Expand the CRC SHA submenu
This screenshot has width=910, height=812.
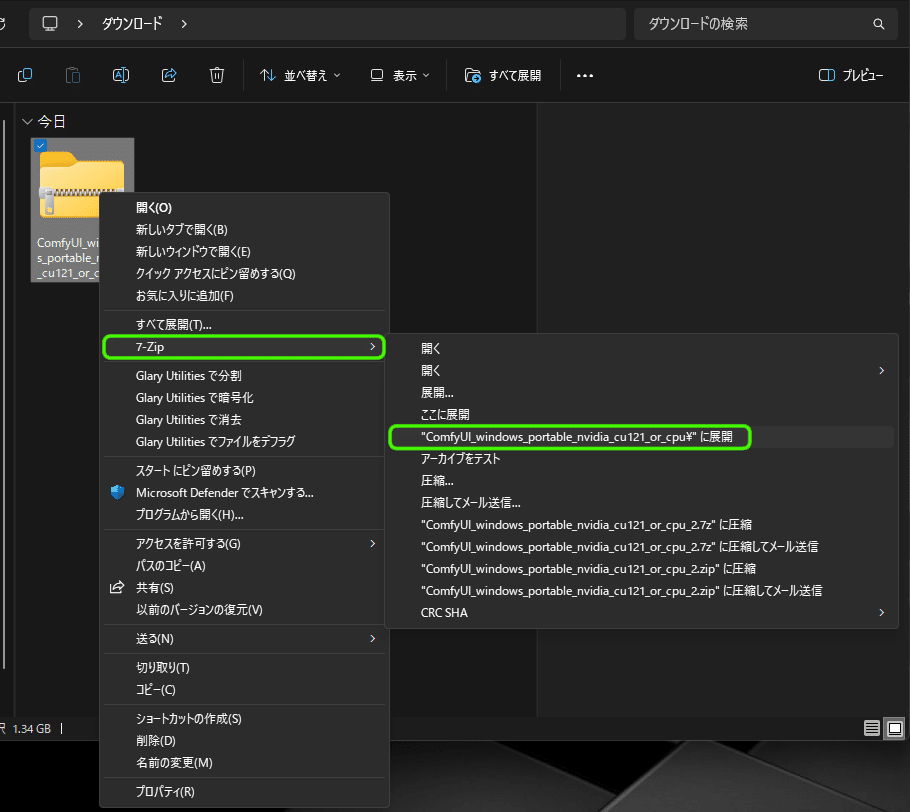click(x=641, y=613)
